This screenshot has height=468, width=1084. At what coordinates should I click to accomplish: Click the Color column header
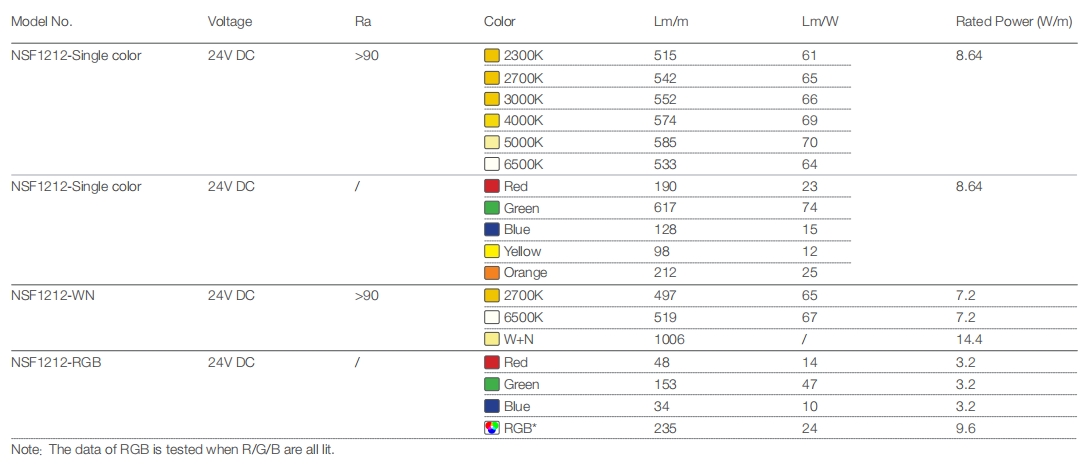pos(499,21)
